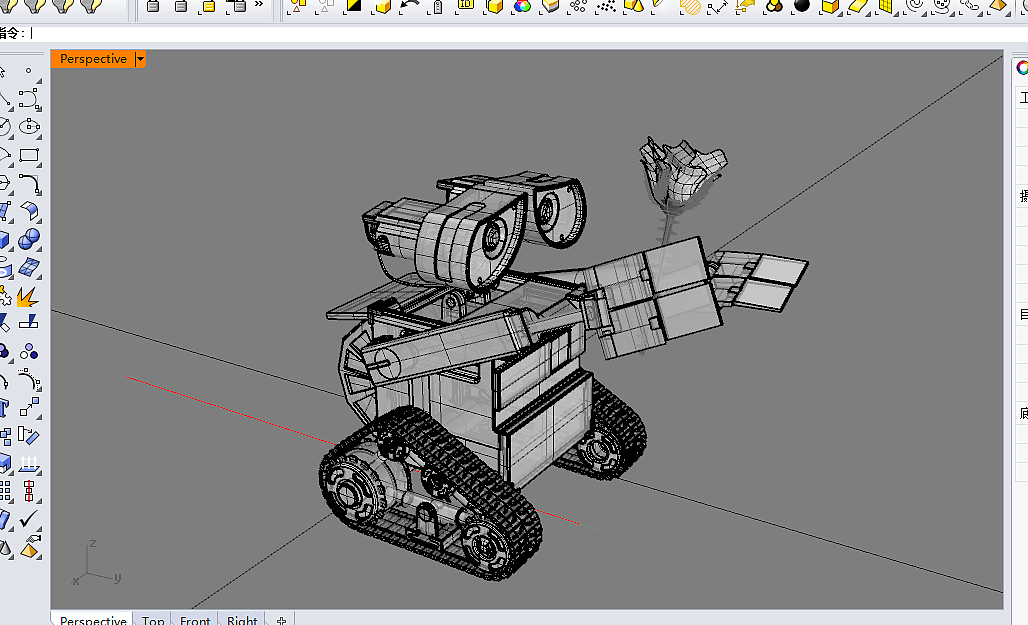Click the RGB color circles icon in top toolbar
The image size is (1028, 625).
[x=523, y=7]
